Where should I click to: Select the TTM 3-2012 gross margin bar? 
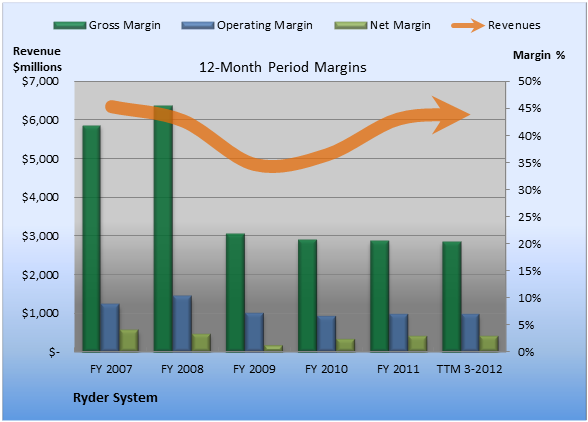pos(452,296)
